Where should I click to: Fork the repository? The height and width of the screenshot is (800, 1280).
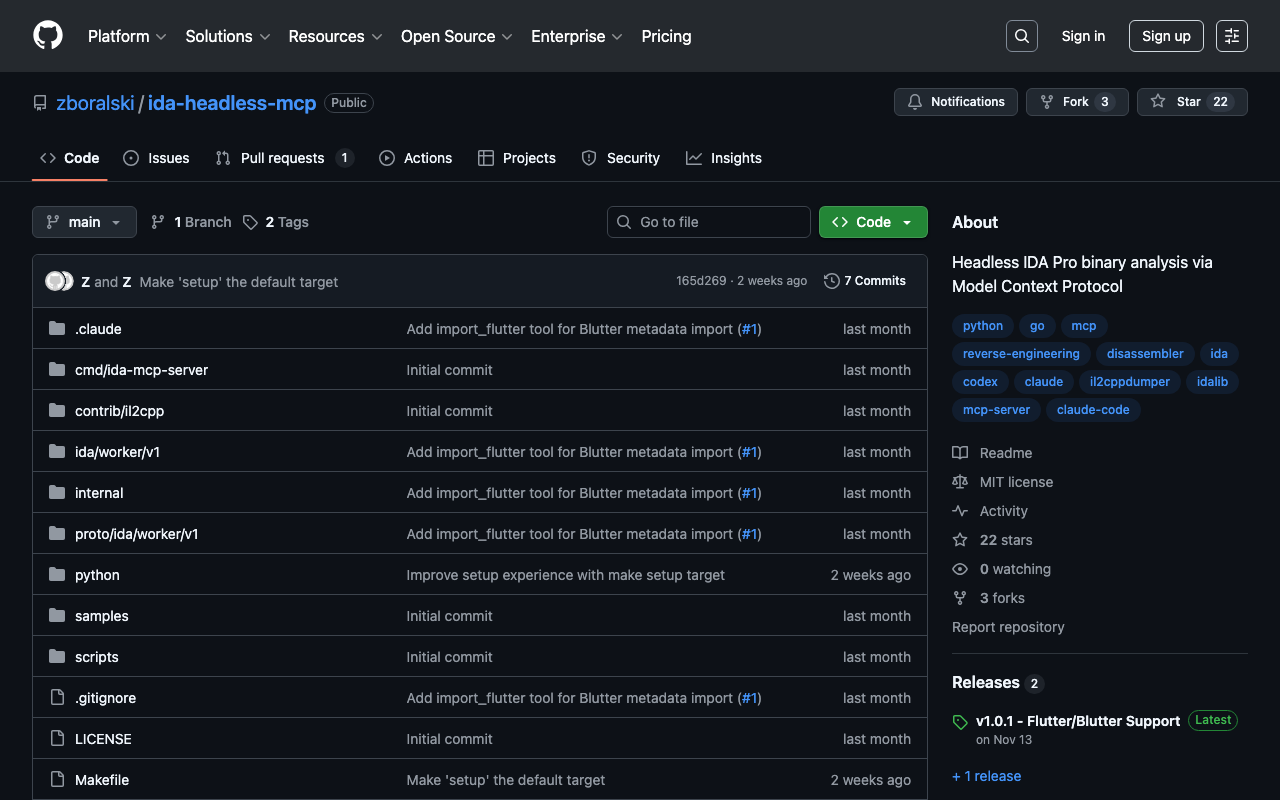(1076, 102)
